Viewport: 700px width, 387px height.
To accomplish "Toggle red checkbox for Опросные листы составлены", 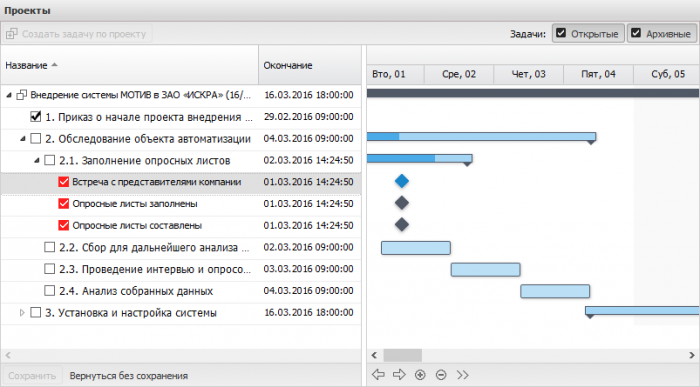I will [63, 225].
